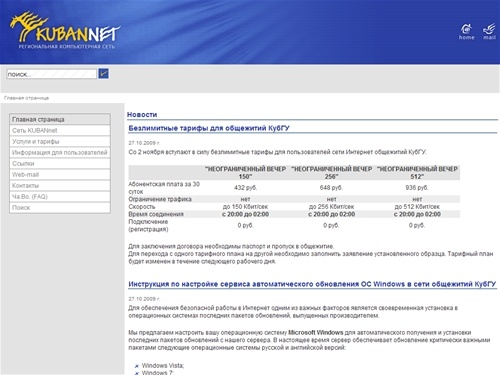Screen dimensions: 500x375
Task: Open Инструкция по настройке сервиса article link
Action: tap(312, 284)
